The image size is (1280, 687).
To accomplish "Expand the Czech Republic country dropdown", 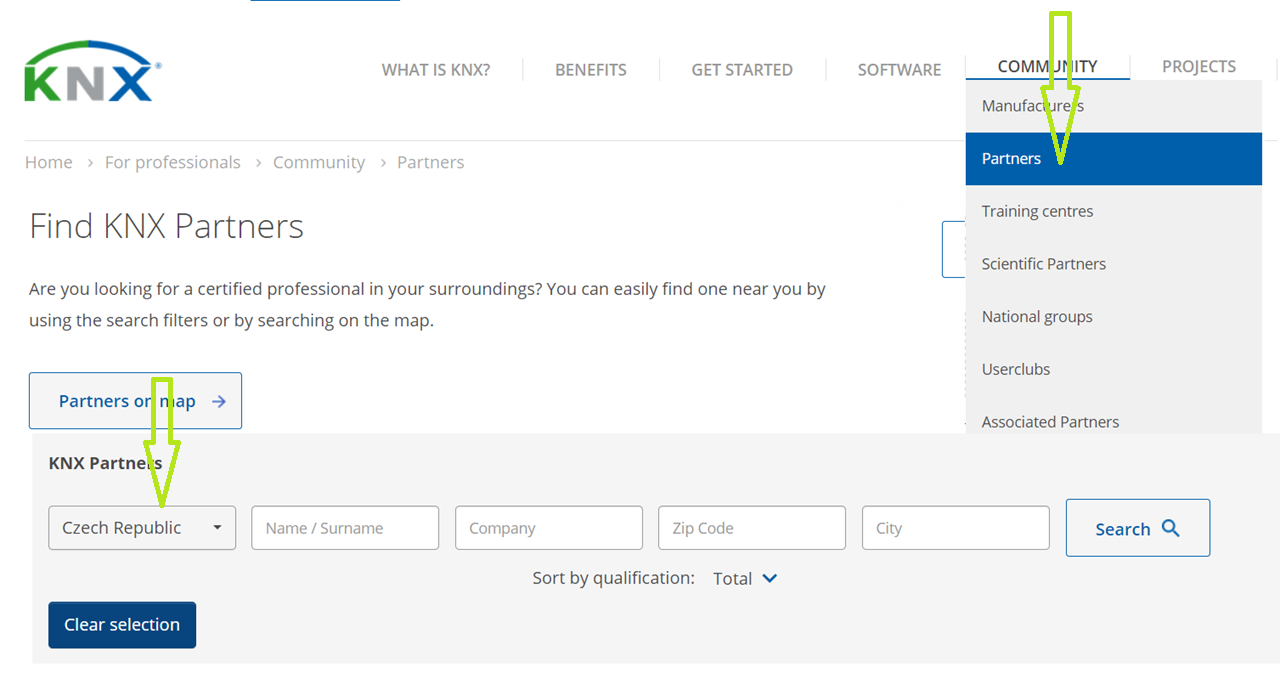I will (142, 528).
